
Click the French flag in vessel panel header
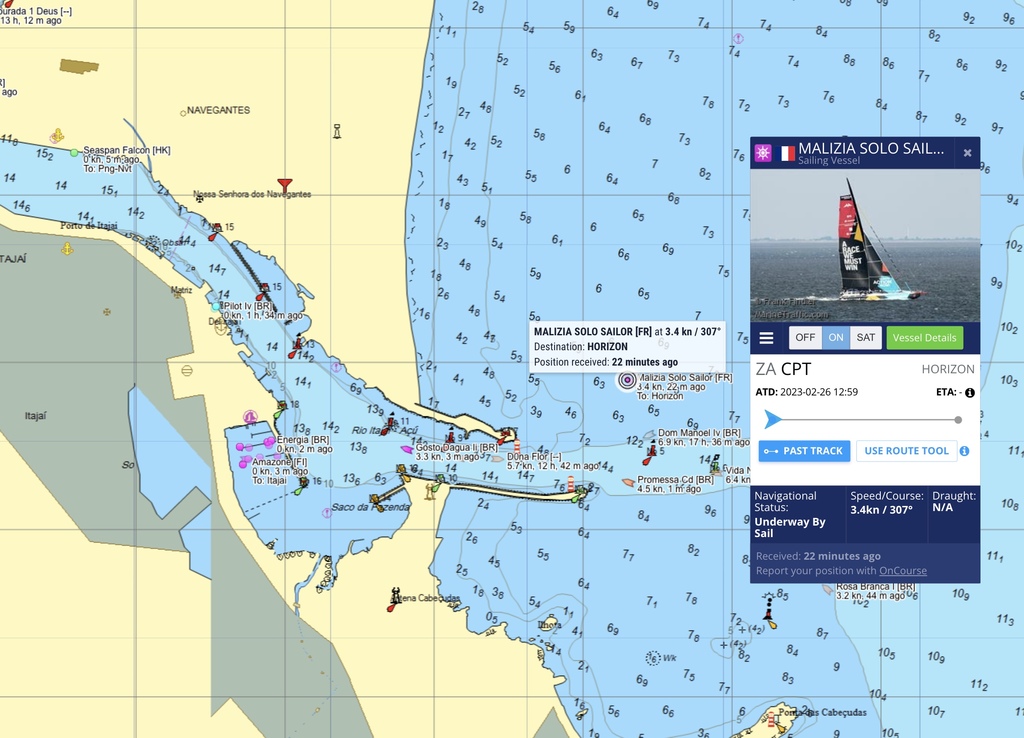pyautogui.click(x=788, y=153)
